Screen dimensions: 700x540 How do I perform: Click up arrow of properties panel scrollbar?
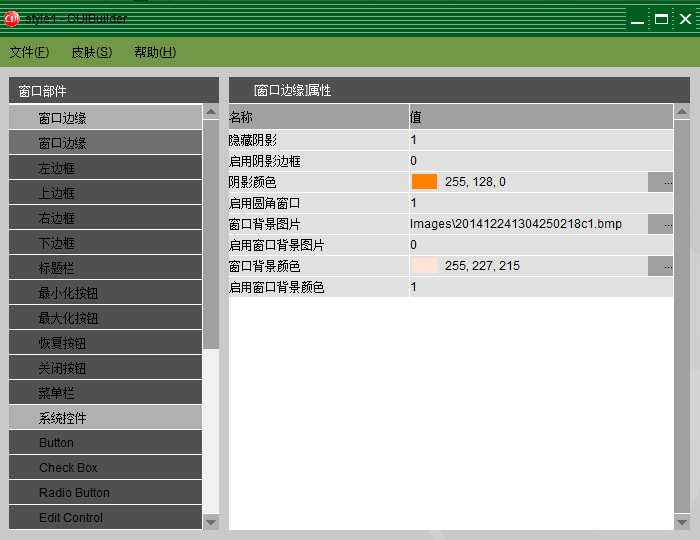click(x=682, y=112)
